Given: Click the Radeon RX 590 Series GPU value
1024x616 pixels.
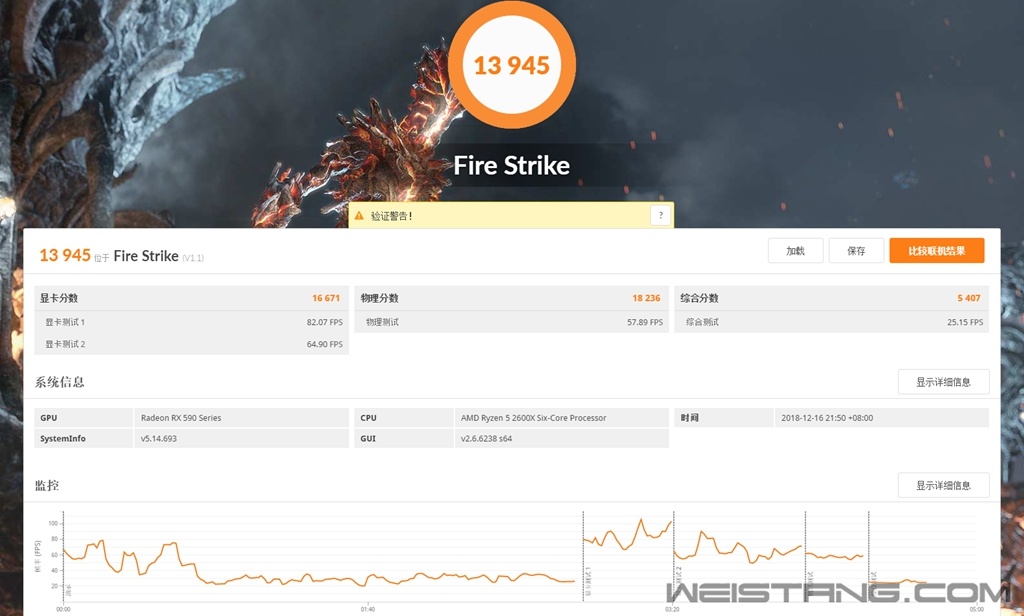Looking at the screenshot, I should point(181,418).
